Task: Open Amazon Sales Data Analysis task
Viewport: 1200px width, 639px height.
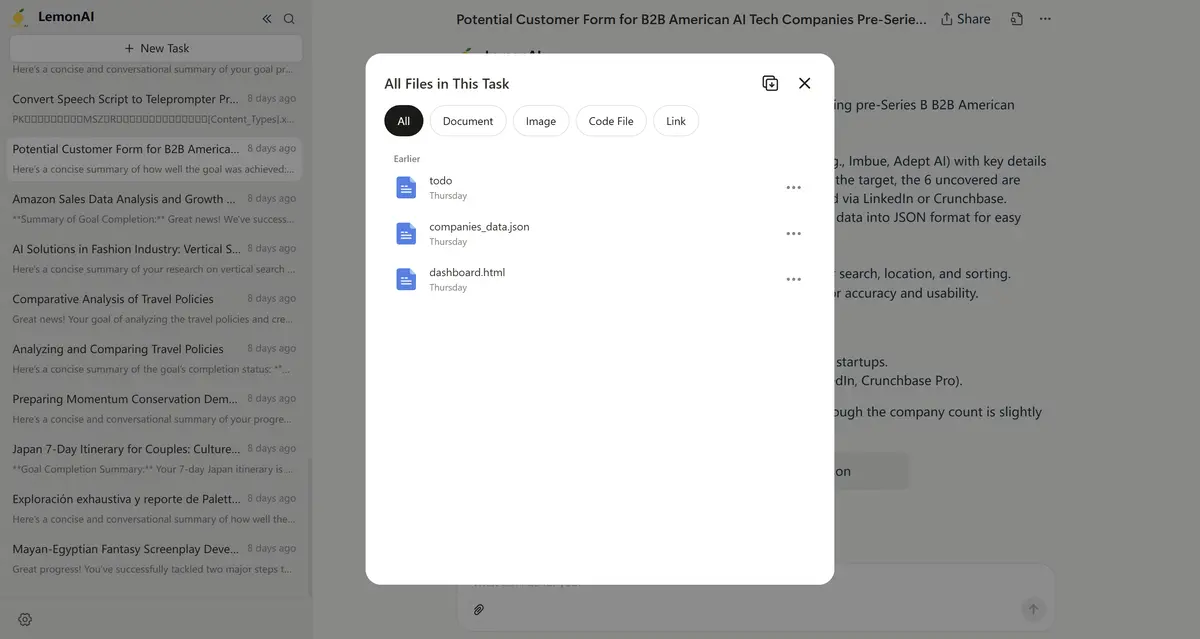Action: click(118, 199)
